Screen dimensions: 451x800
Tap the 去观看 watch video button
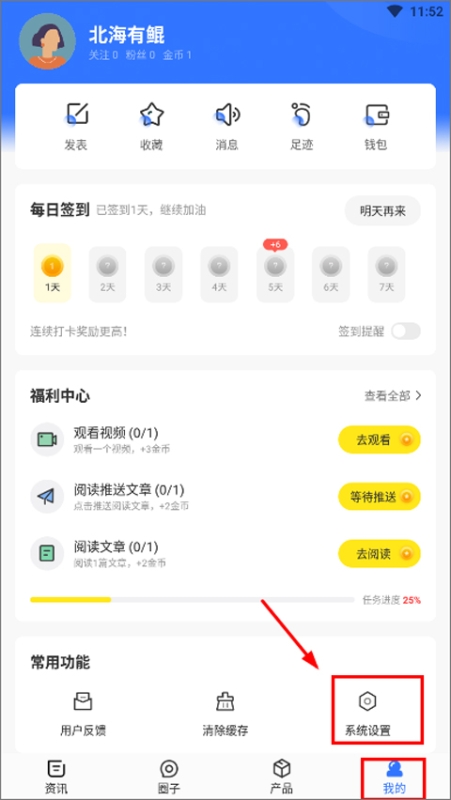379,440
